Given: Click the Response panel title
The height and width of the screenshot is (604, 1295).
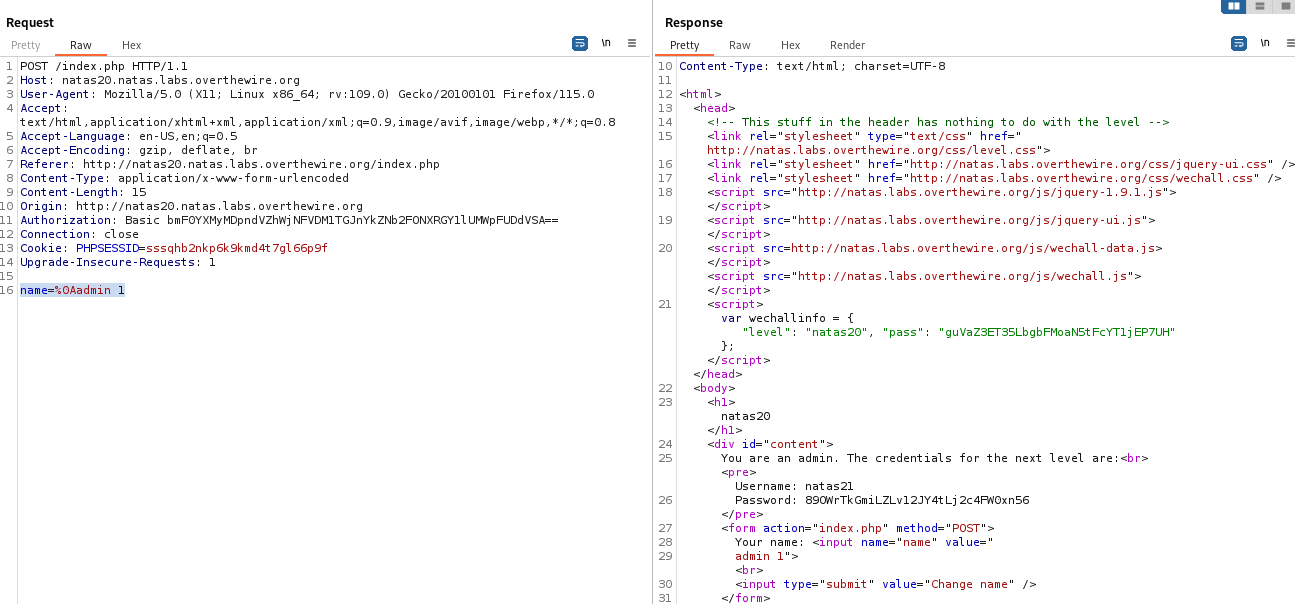Looking at the screenshot, I should 693,22.
